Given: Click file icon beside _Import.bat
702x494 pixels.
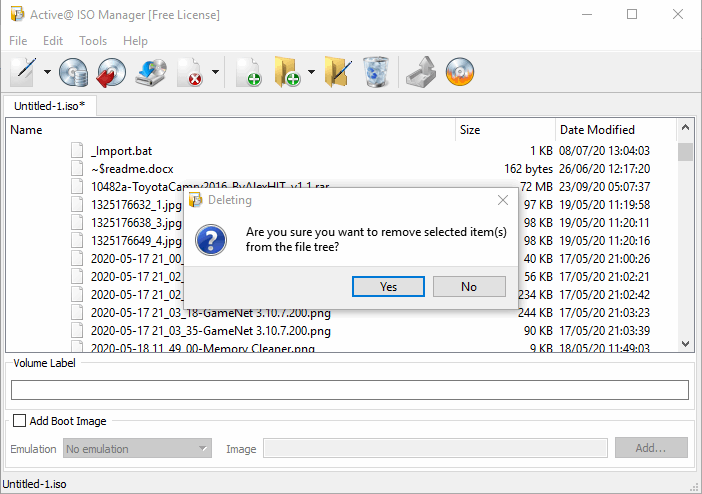Looking at the screenshot, I should coord(77,150).
